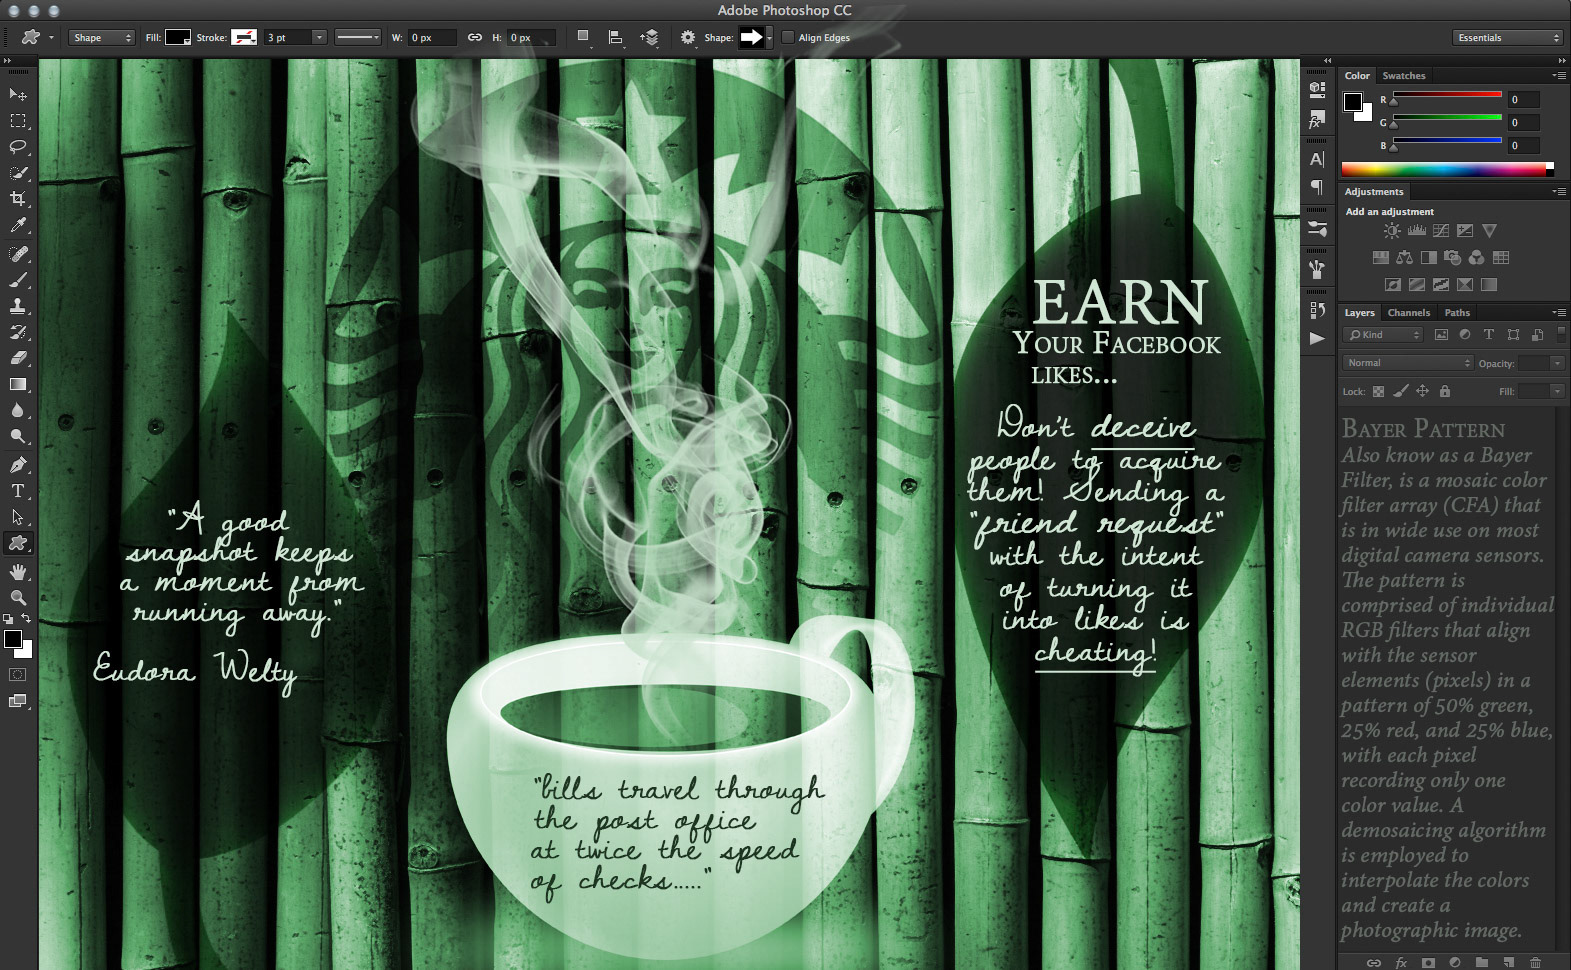
Task: Open the Shape tool mode dropdown
Action: (x=102, y=38)
